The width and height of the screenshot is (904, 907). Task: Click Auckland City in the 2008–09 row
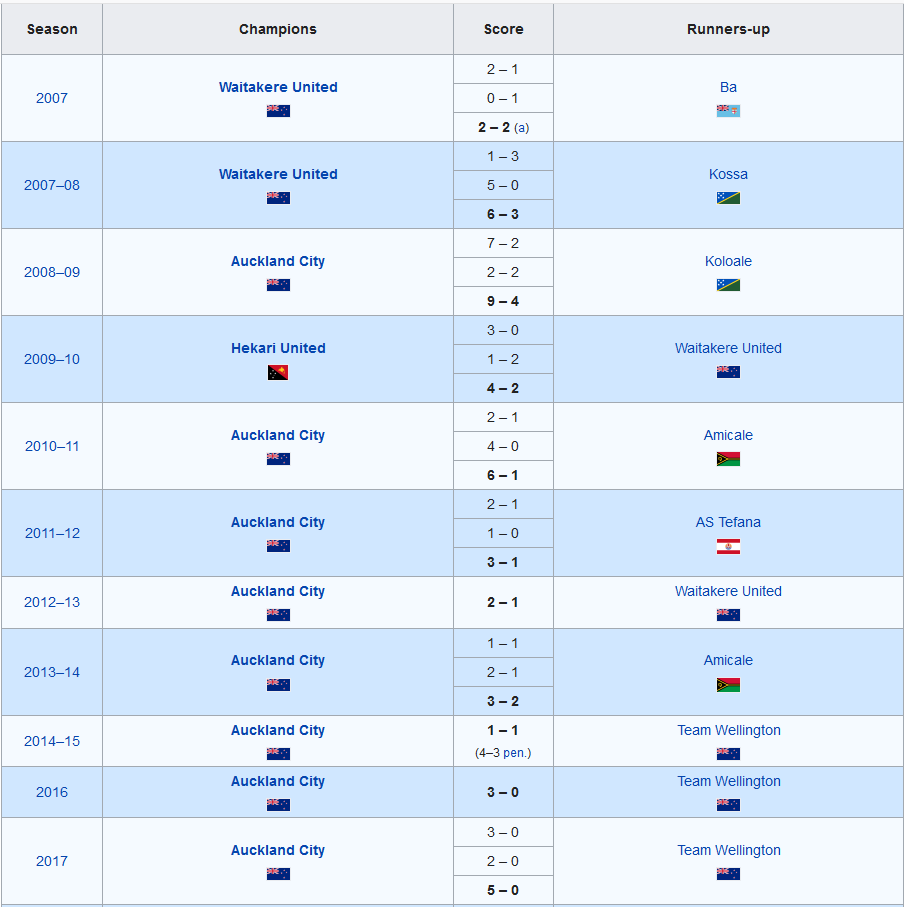[x=278, y=261]
